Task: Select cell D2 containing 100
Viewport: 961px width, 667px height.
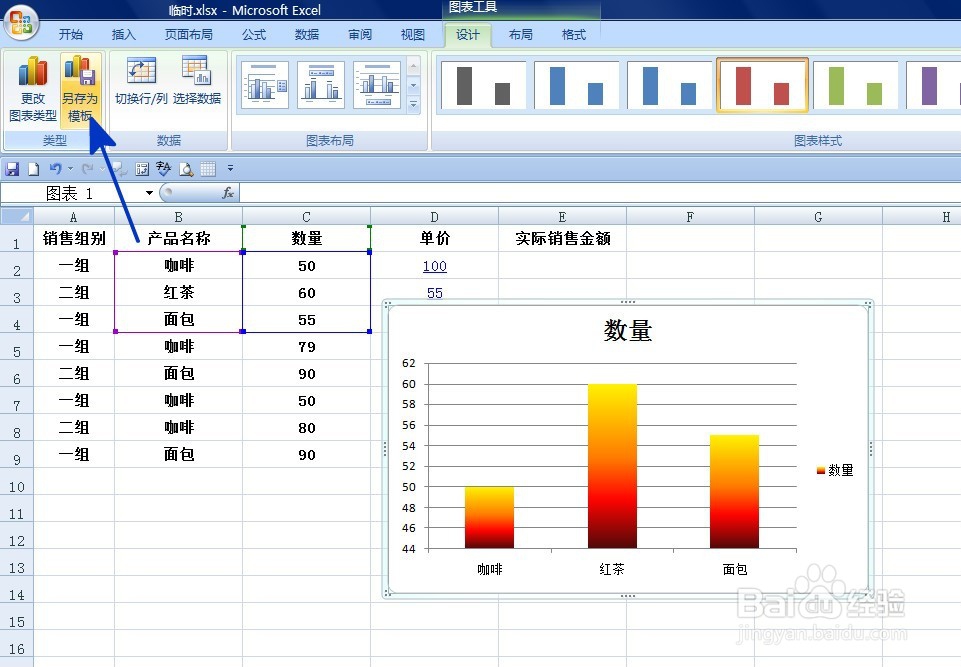Action: pyautogui.click(x=433, y=266)
